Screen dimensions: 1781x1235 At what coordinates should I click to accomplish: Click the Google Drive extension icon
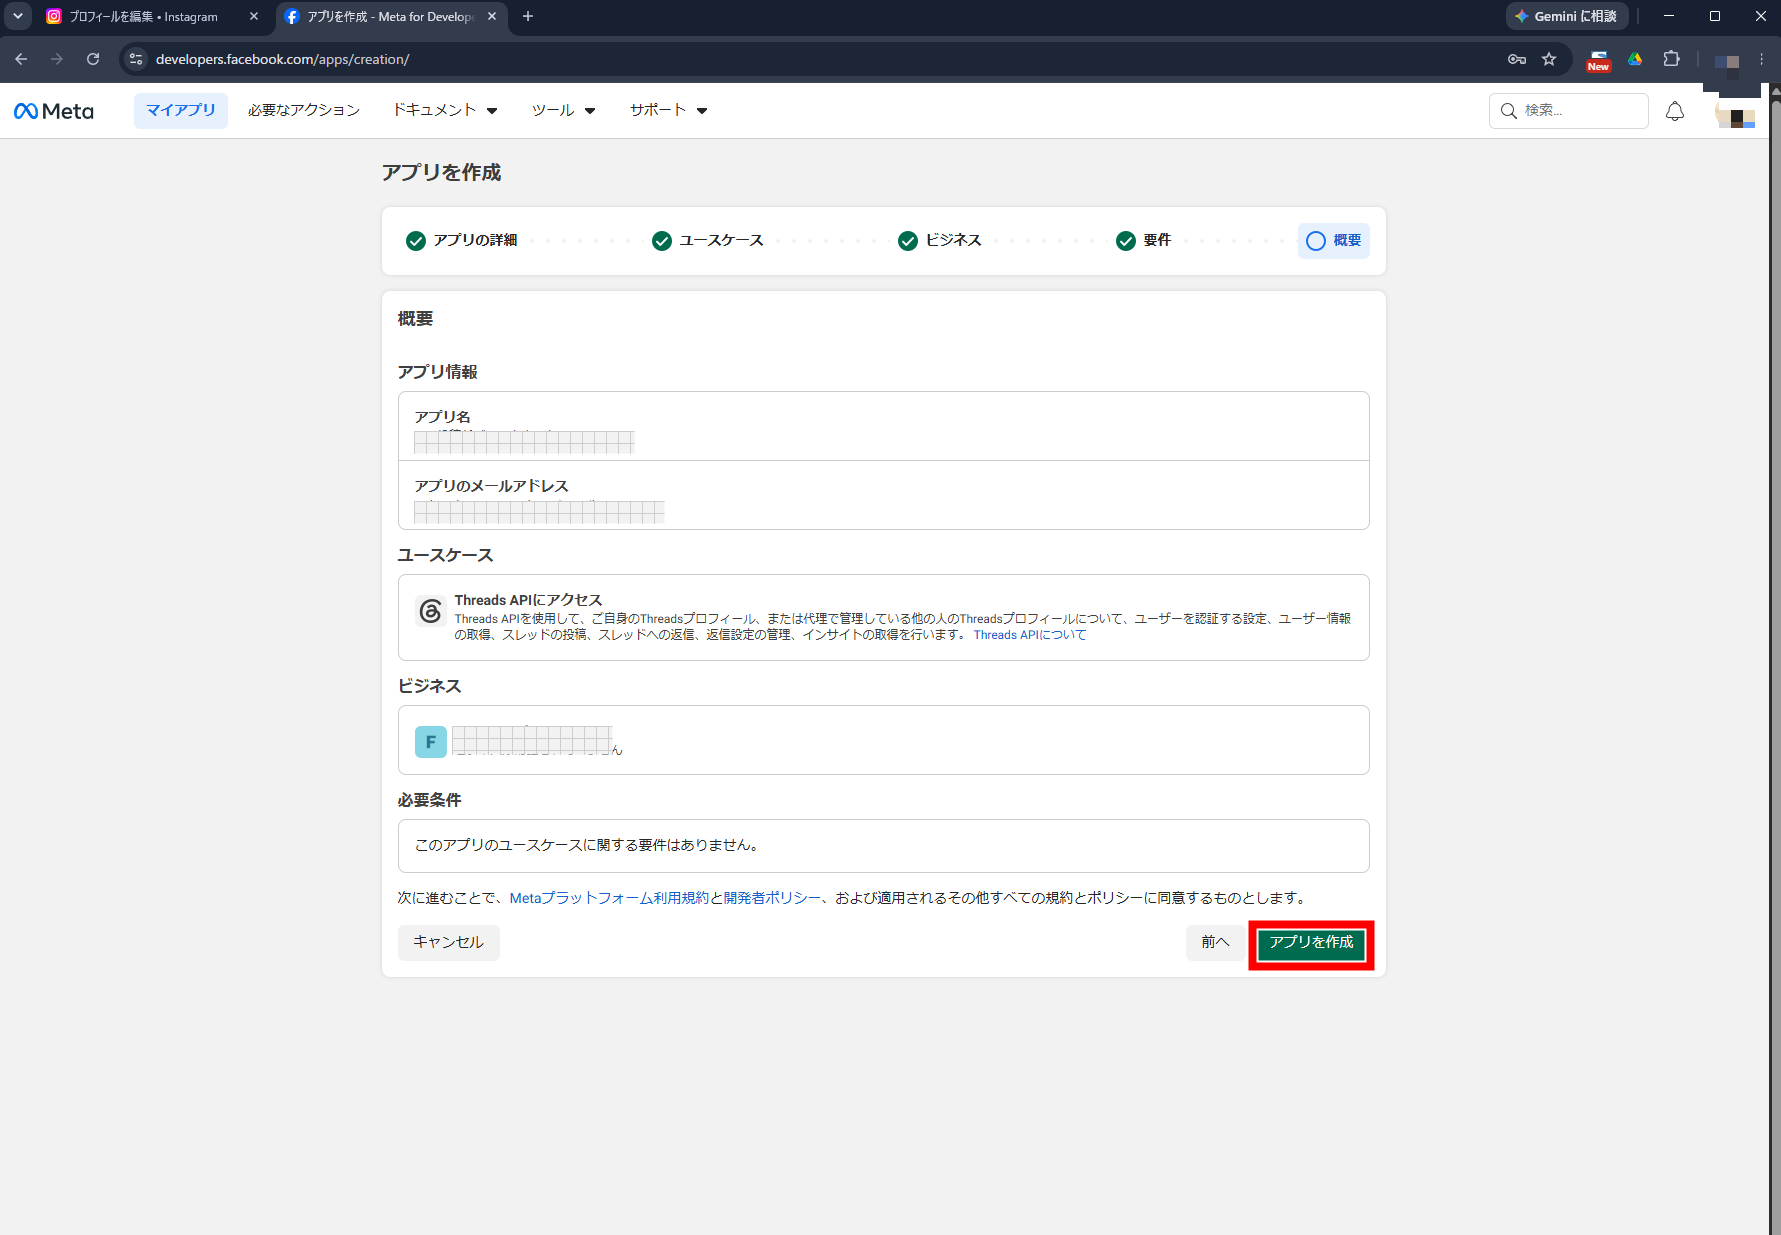tap(1635, 59)
